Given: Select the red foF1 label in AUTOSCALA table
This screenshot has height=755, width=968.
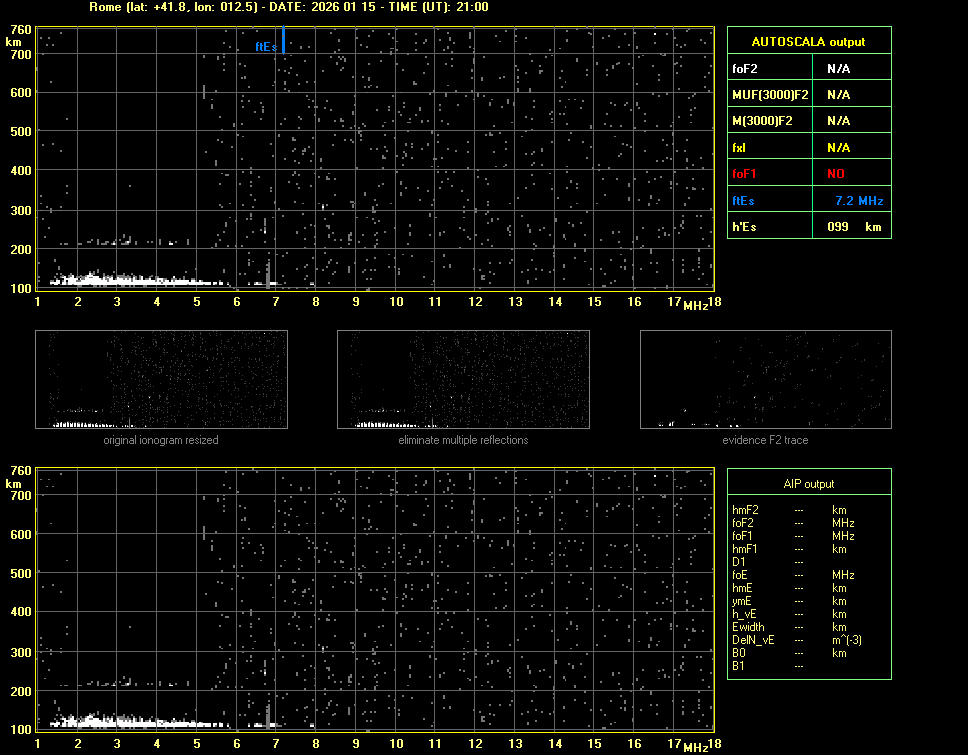Looking at the screenshot, I should tap(745, 174).
